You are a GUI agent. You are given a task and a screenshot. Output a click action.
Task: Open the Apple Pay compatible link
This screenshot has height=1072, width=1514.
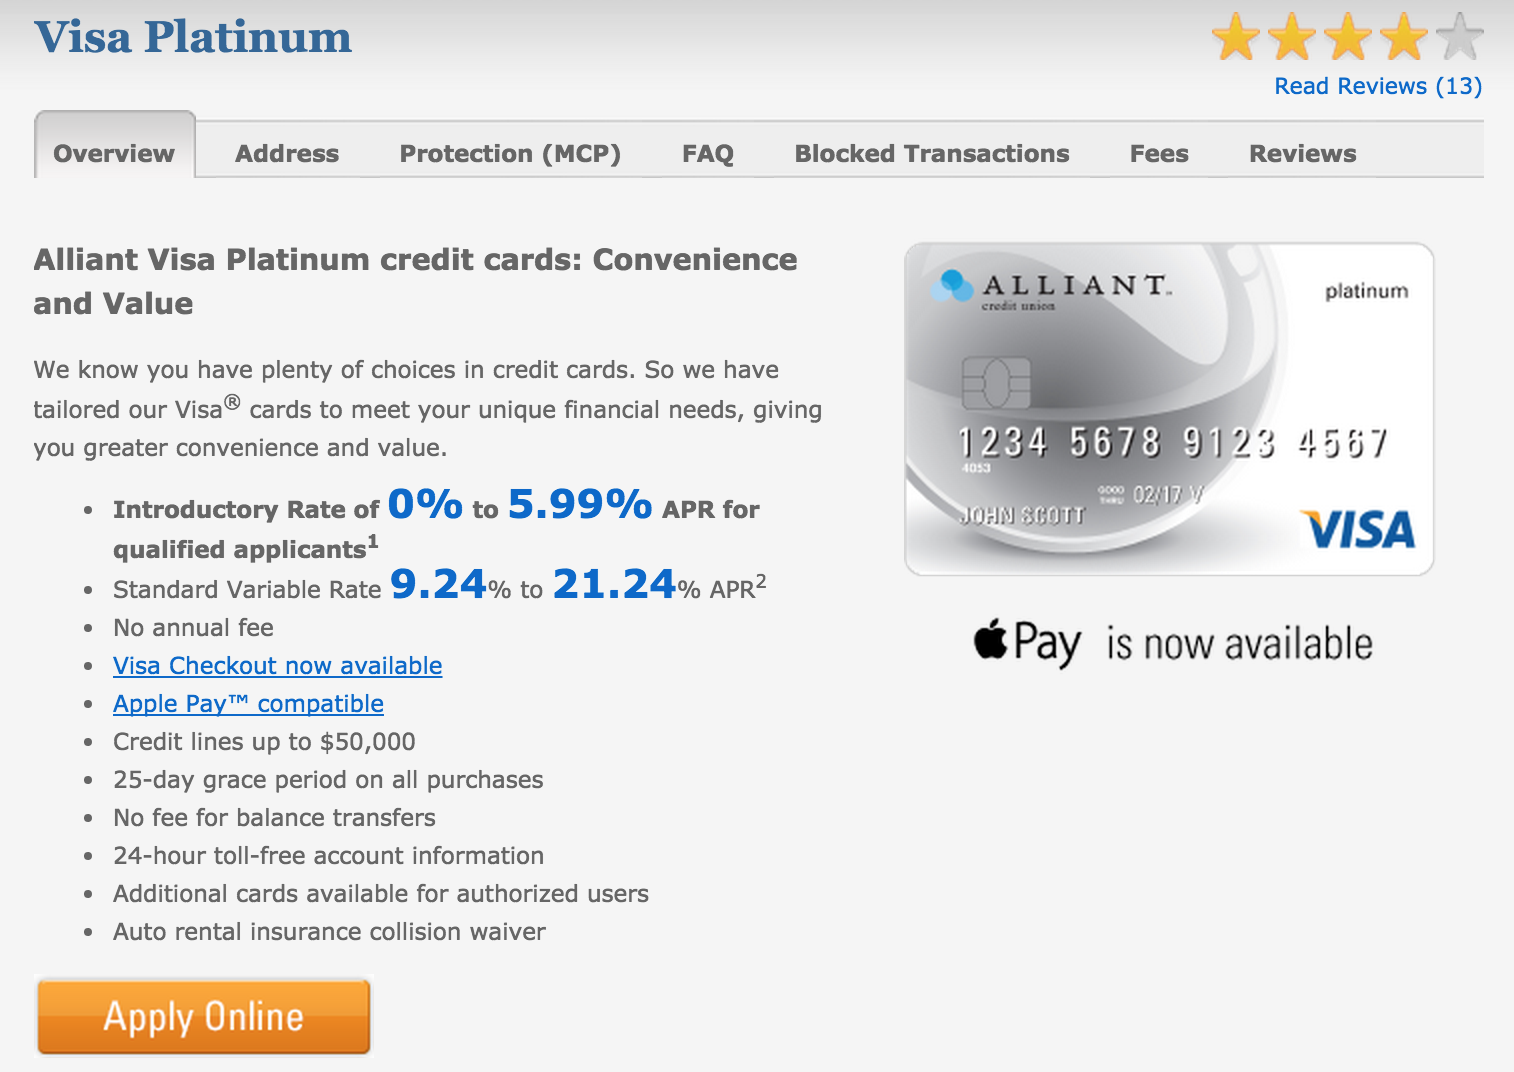coord(248,704)
